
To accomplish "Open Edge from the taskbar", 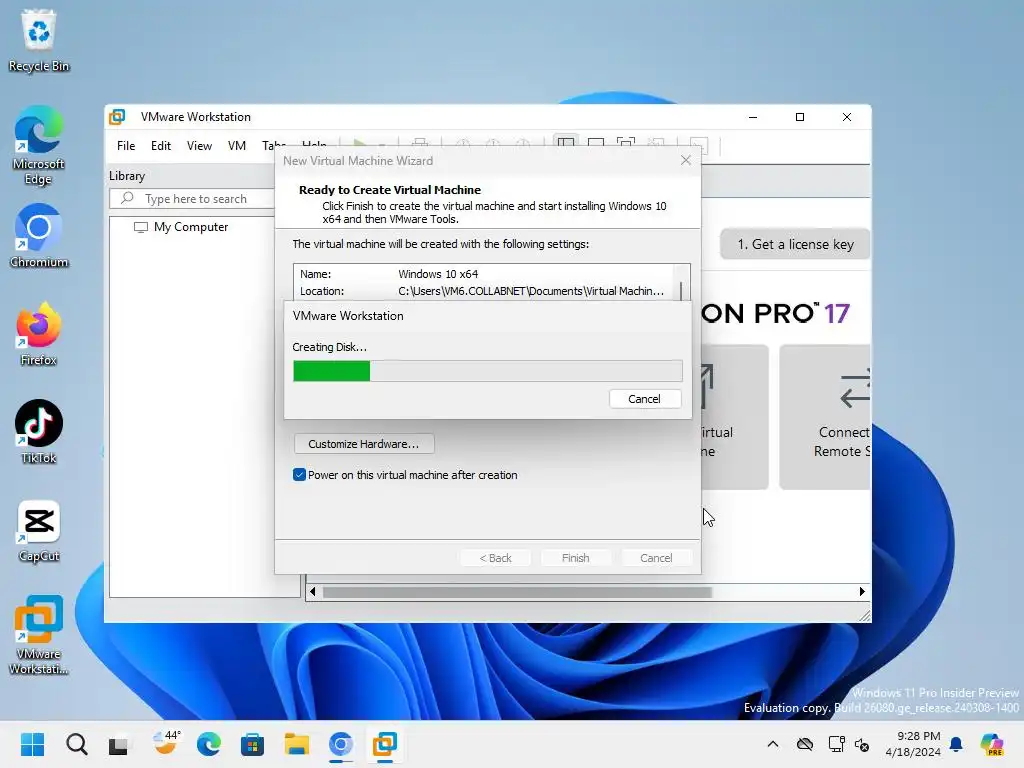I will point(208,744).
